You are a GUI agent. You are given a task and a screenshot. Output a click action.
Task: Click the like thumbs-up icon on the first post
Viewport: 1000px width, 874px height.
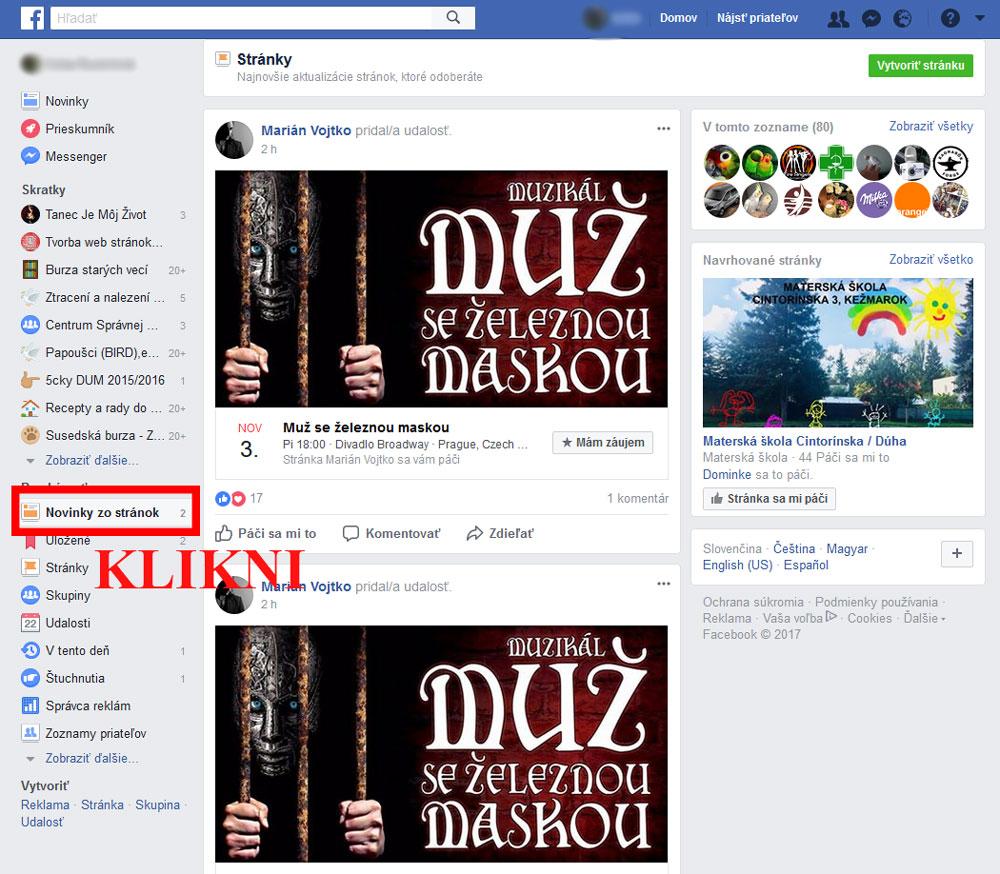coord(224,533)
